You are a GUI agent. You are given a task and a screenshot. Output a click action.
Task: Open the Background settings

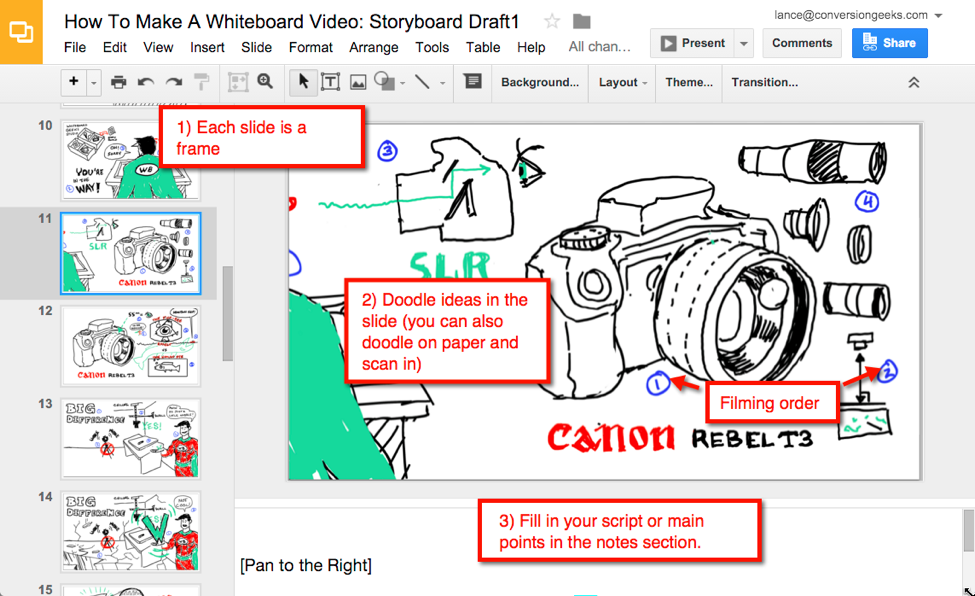(x=539, y=83)
